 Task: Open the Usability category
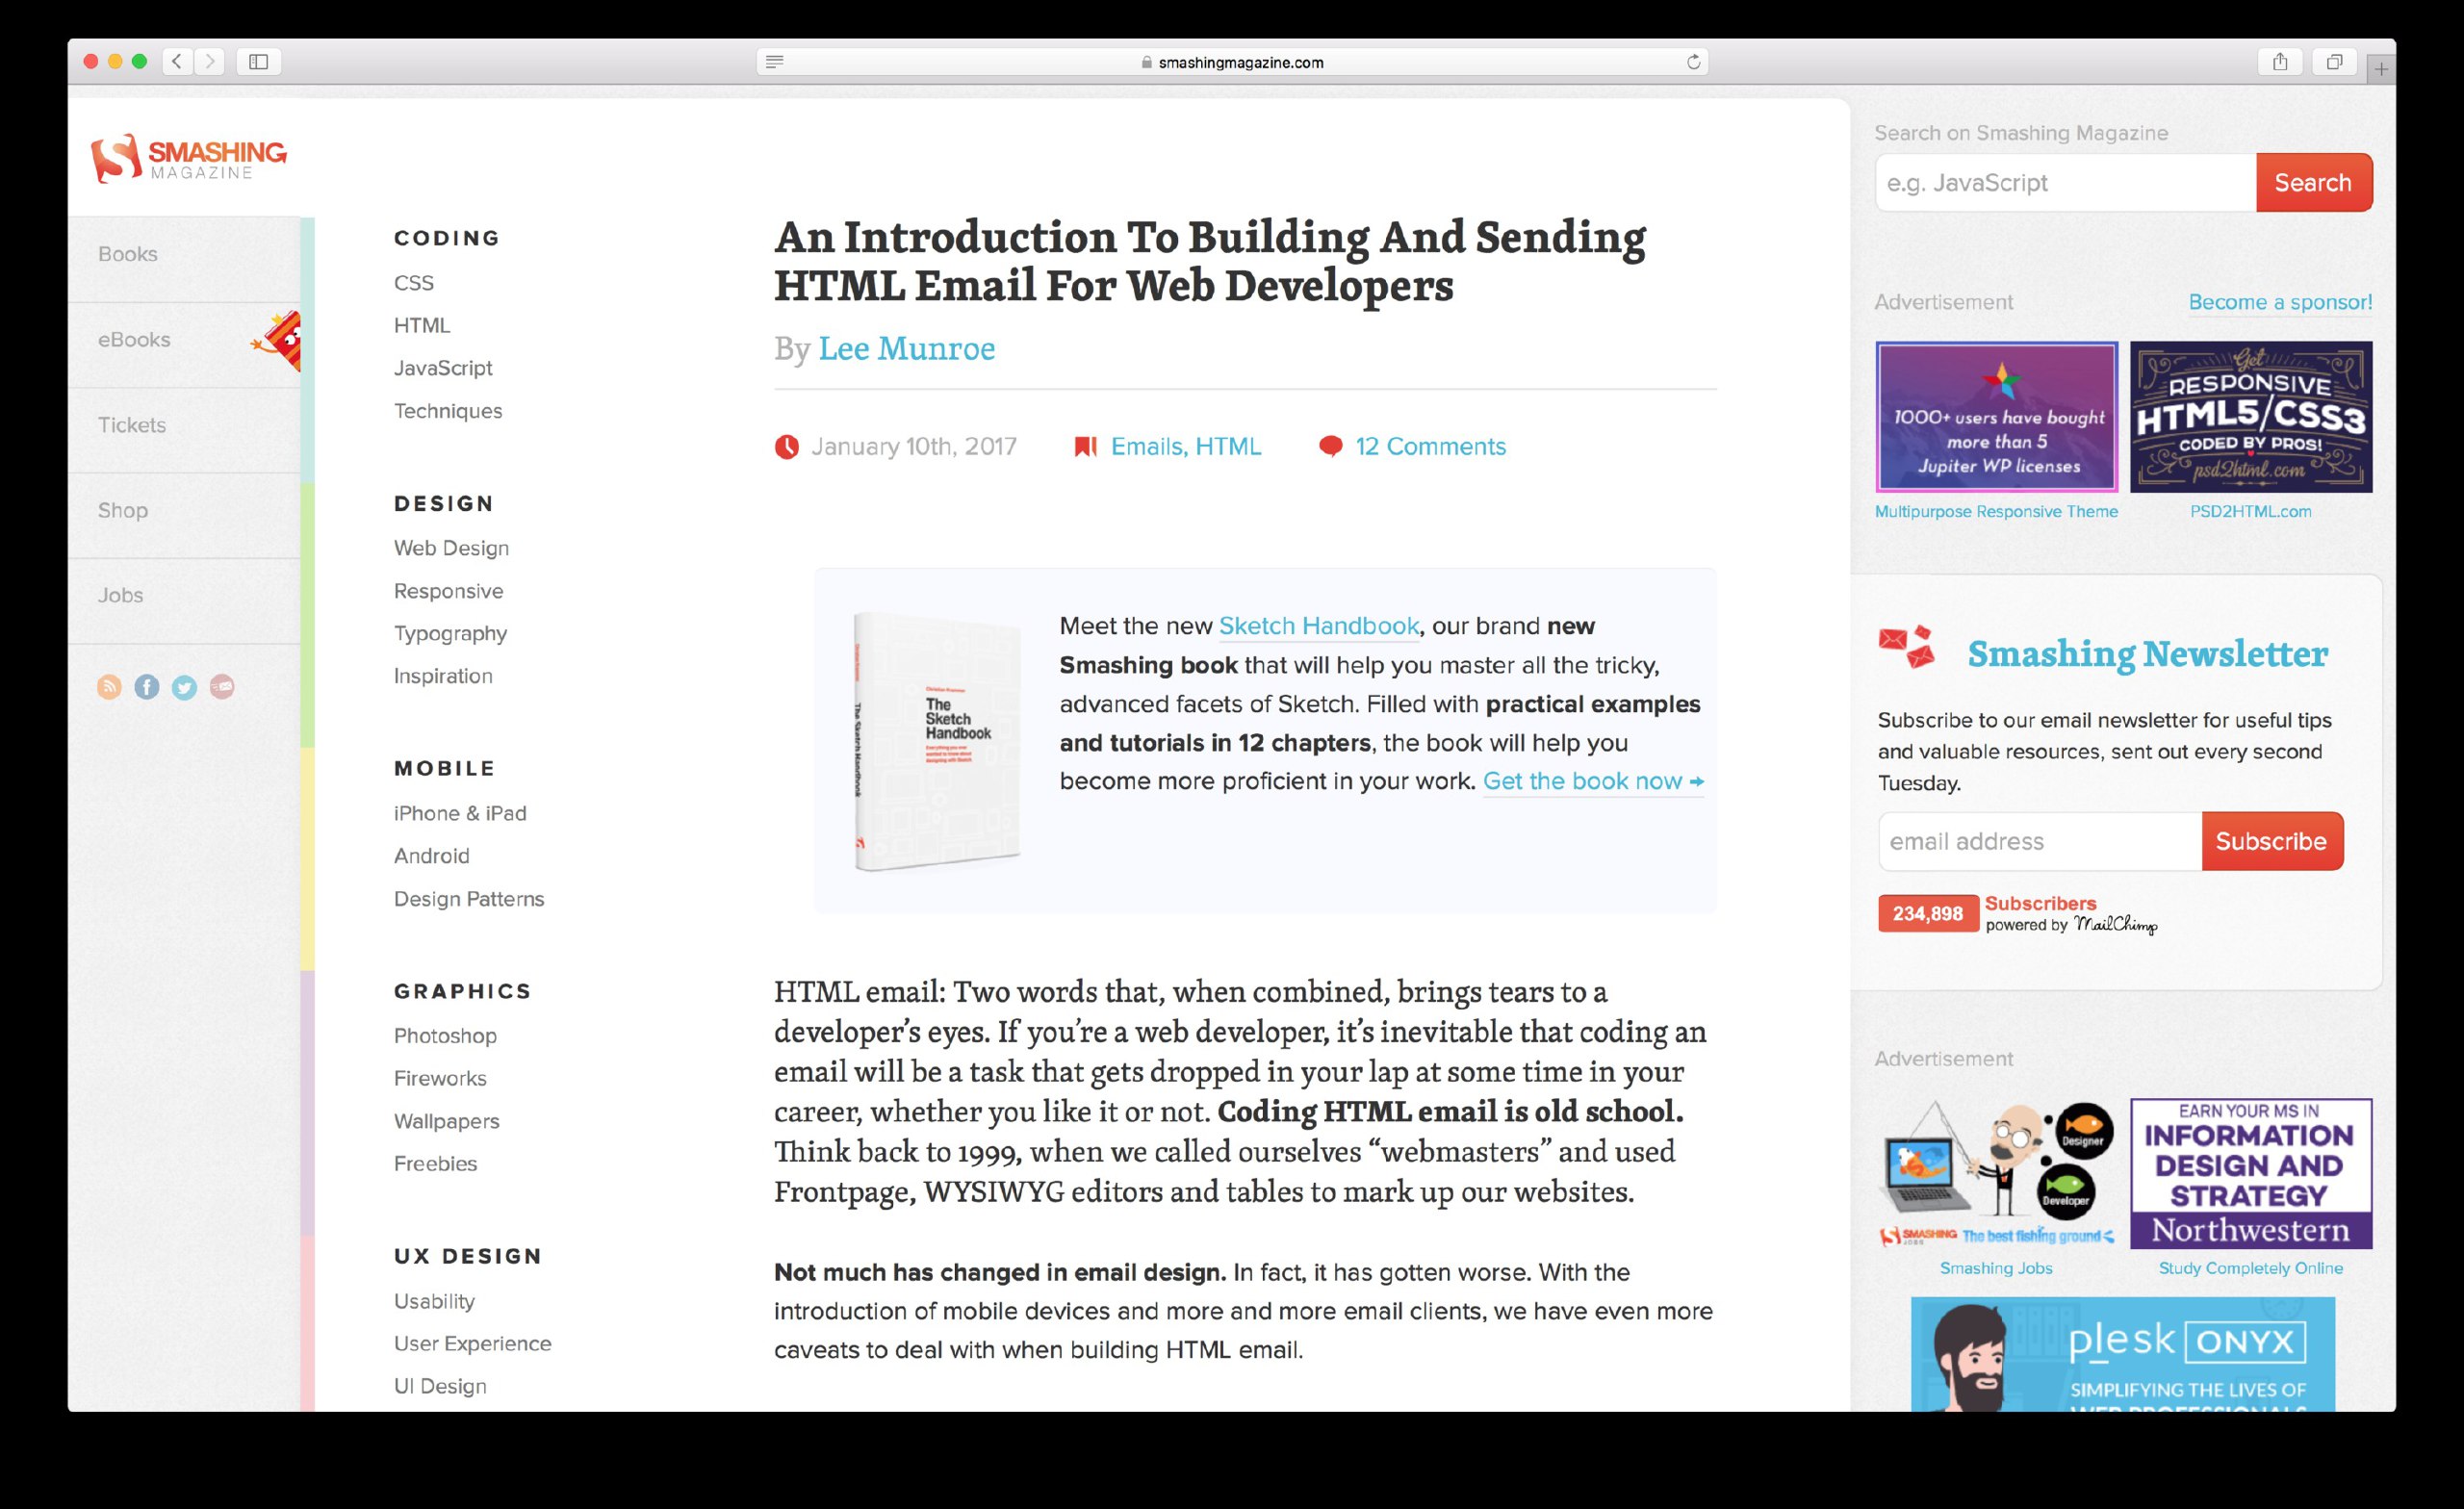click(434, 1301)
